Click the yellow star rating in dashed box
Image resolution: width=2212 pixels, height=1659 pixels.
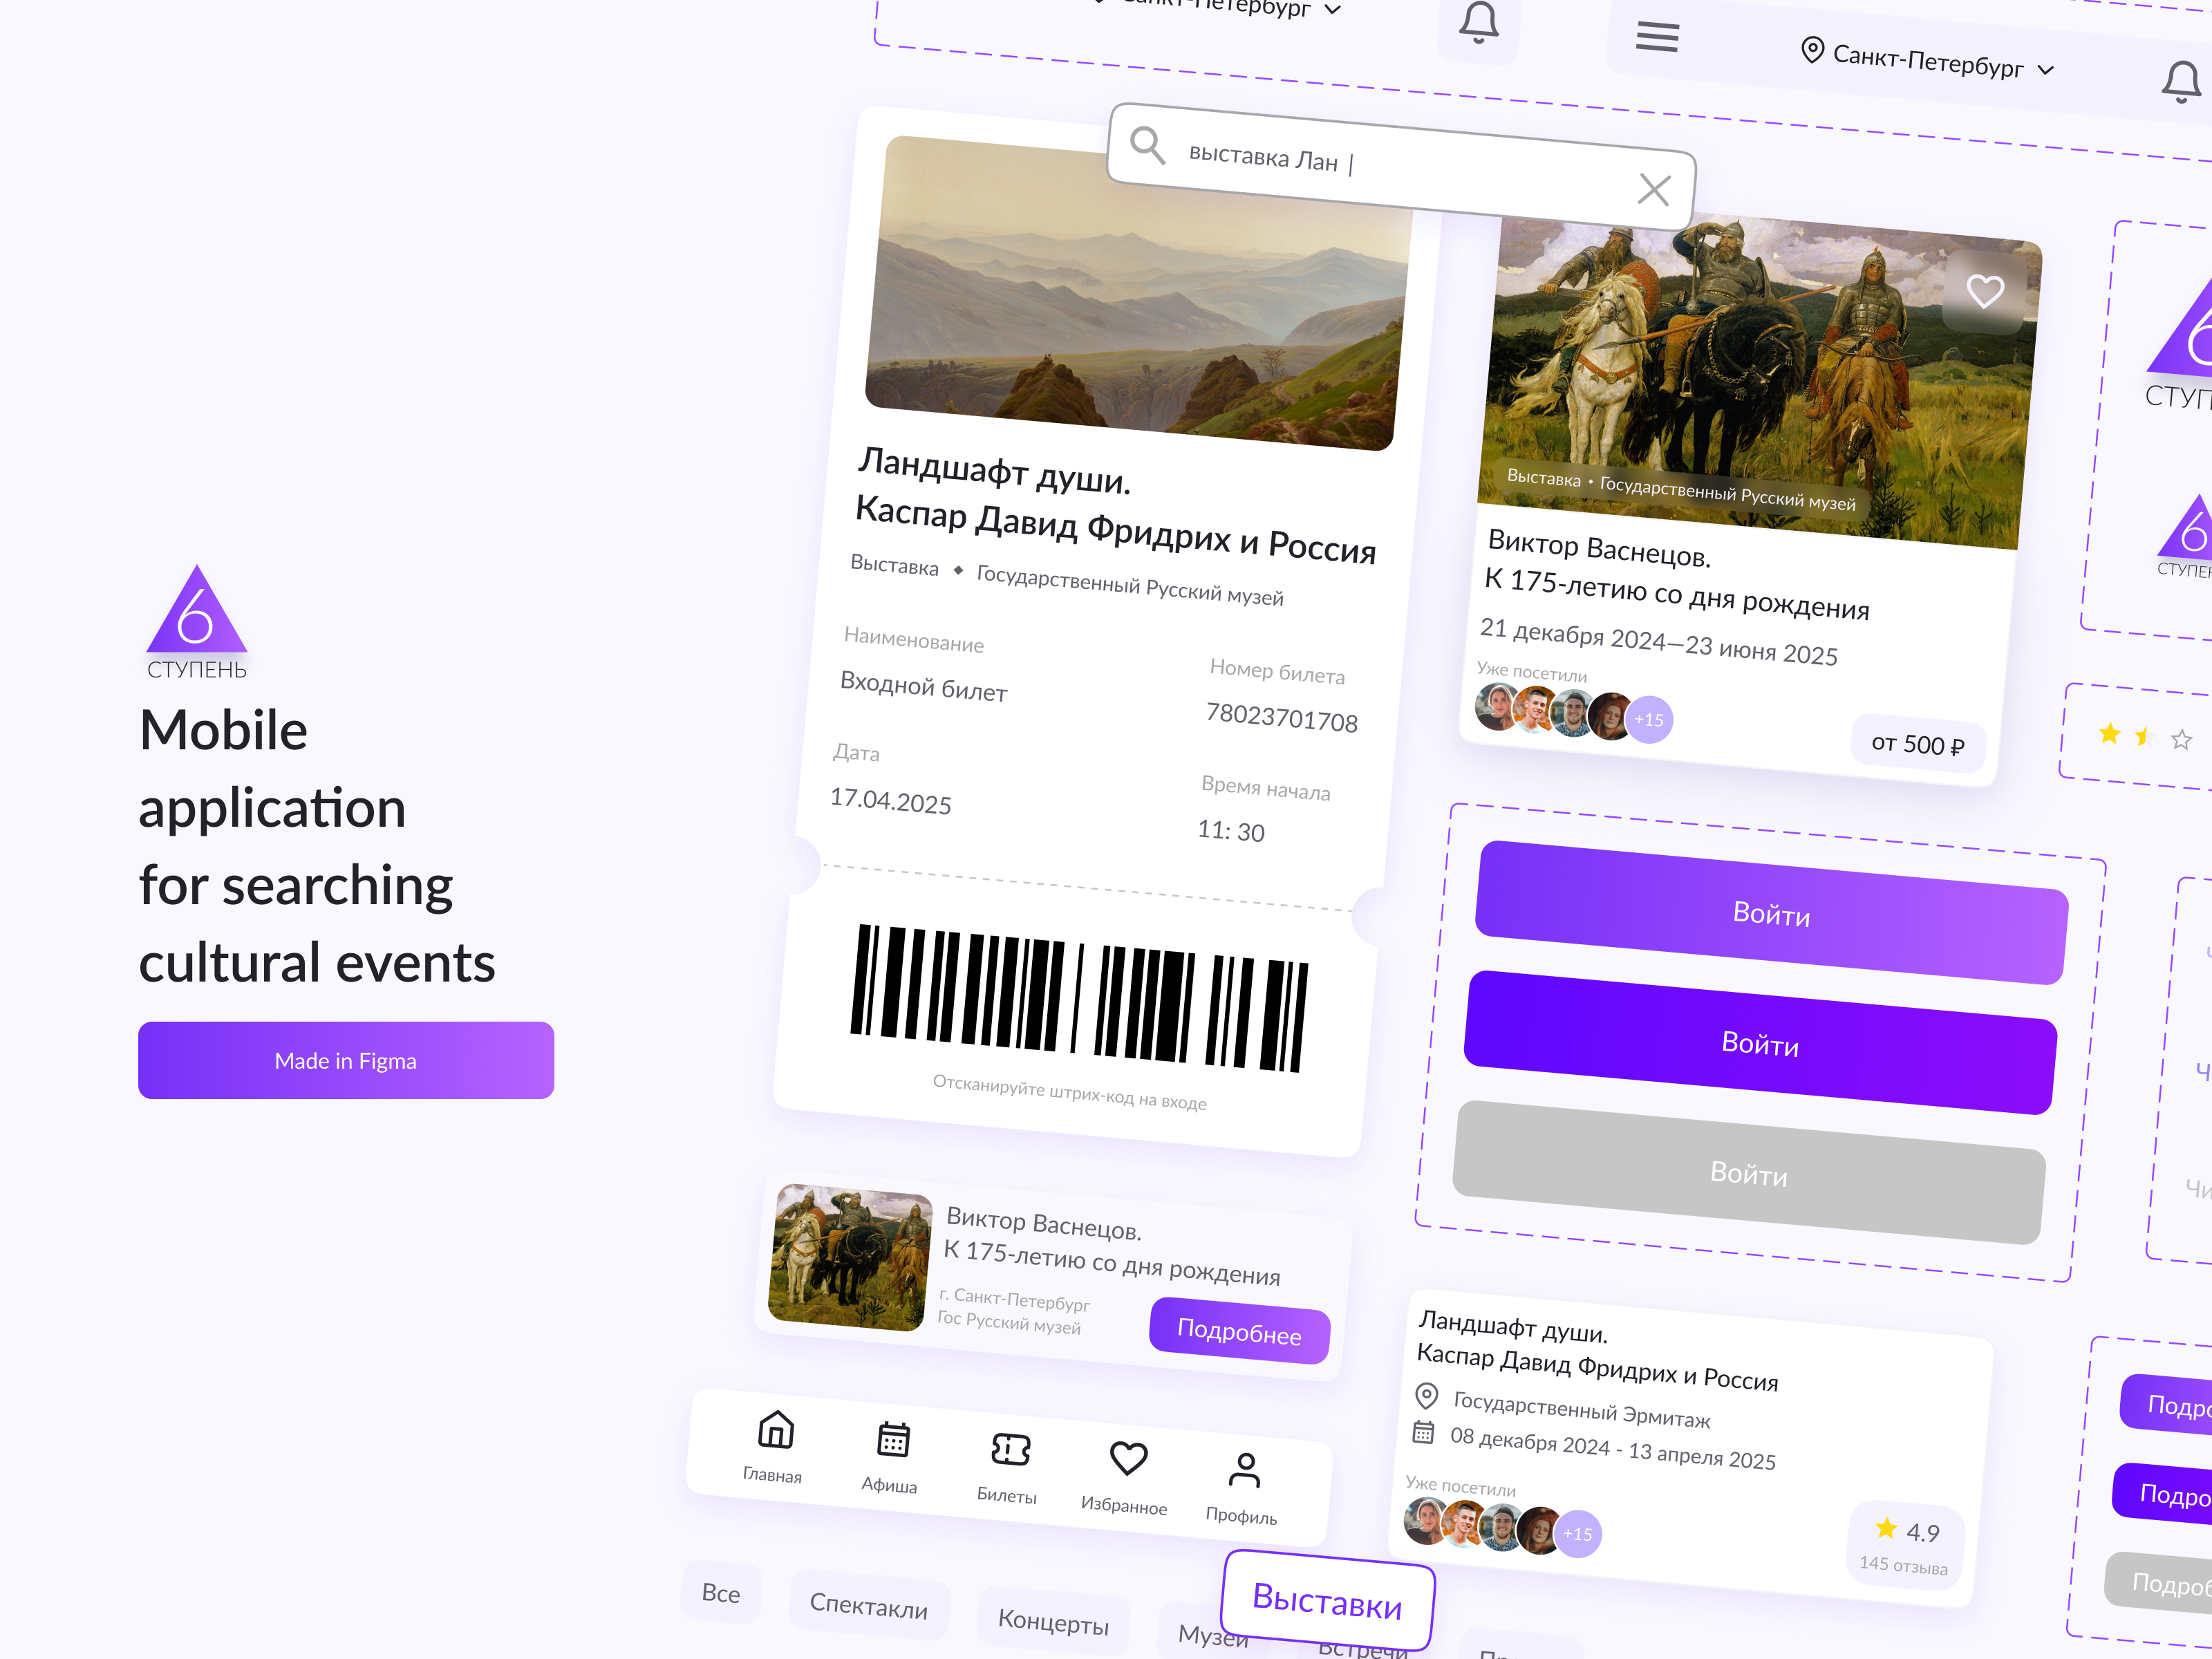tap(2109, 734)
